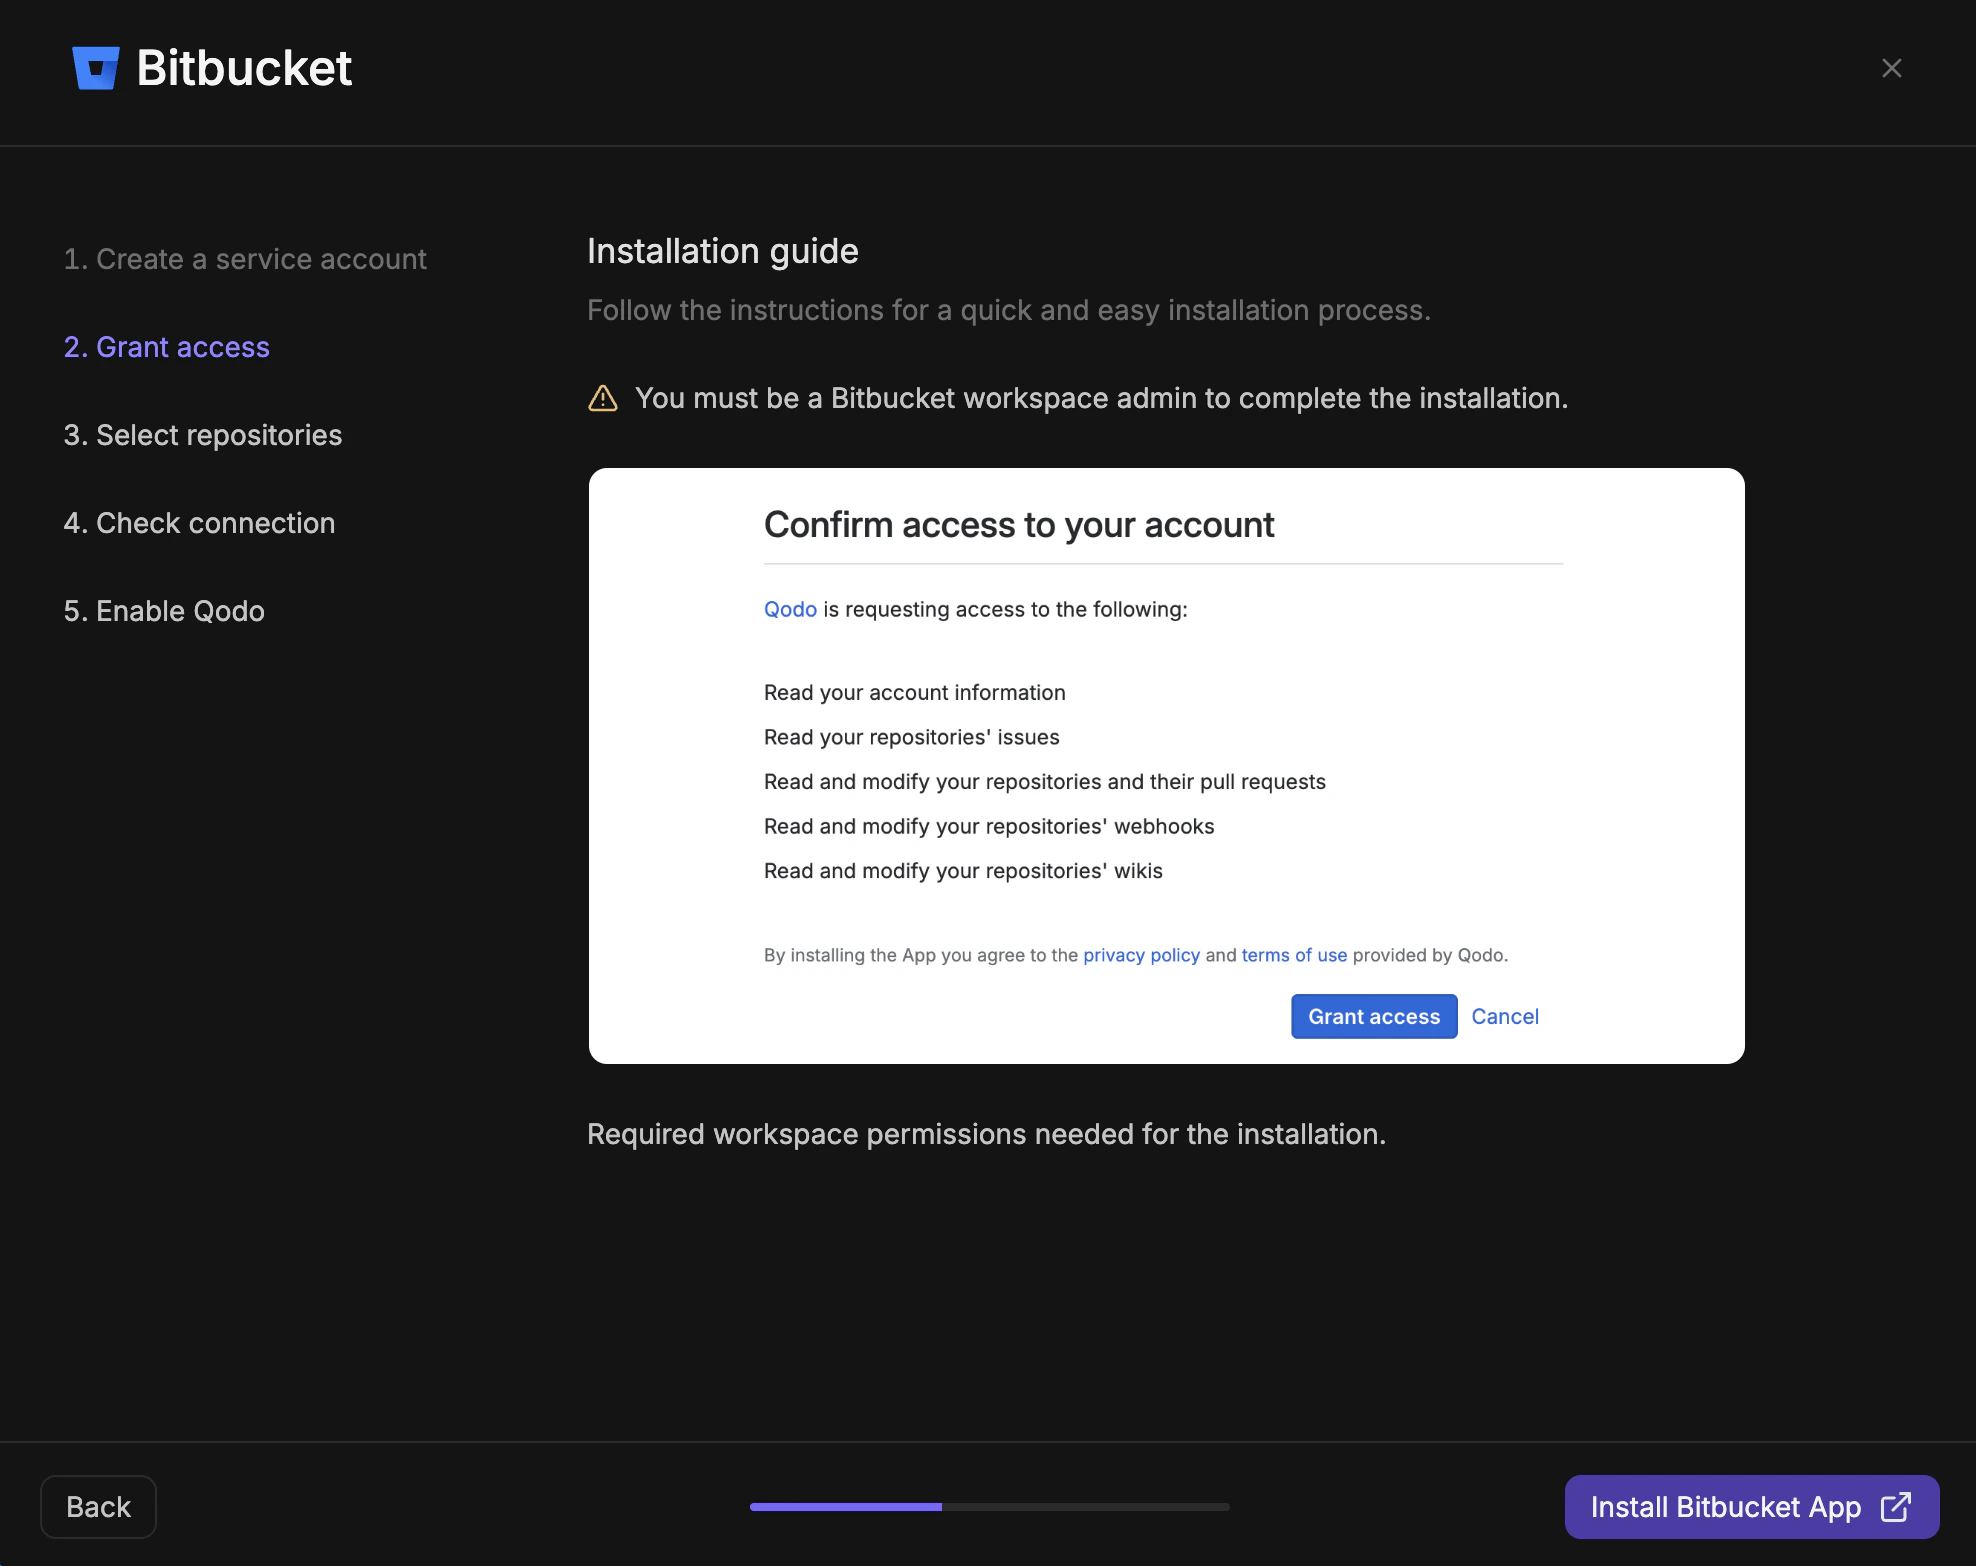This screenshot has height=1566, width=1976.
Task: Go back to the previous step
Action: [x=97, y=1507]
